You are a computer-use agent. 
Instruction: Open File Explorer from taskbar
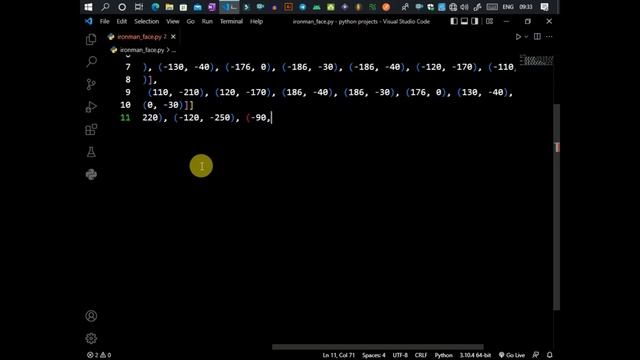(169, 7)
